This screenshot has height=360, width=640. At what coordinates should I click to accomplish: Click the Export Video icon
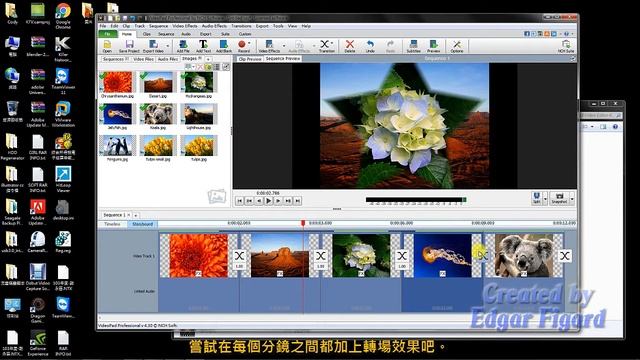tap(153, 46)
